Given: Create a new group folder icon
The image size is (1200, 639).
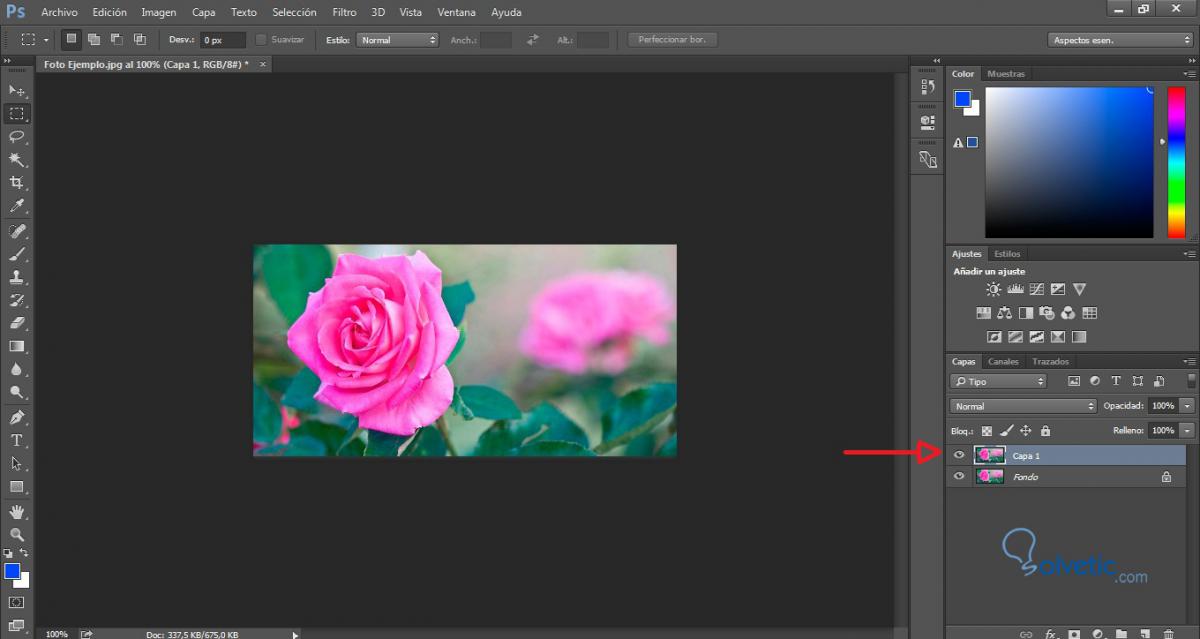Looking at the screenshot, I should click(1121, 633).
